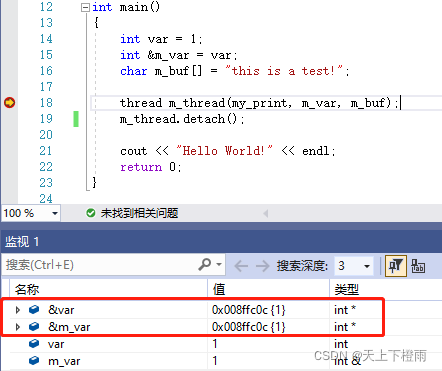Click the search magnifier icon in watch

205,265
